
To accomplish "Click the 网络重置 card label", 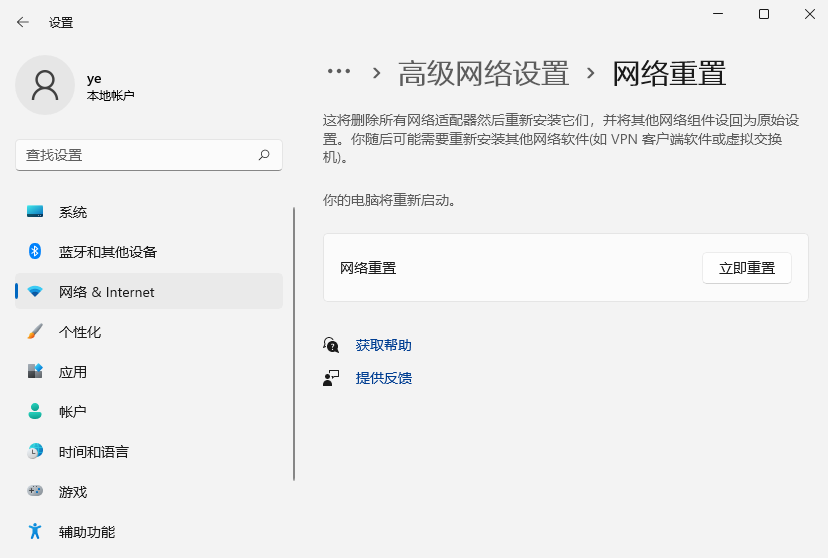I will coord(368,268).
